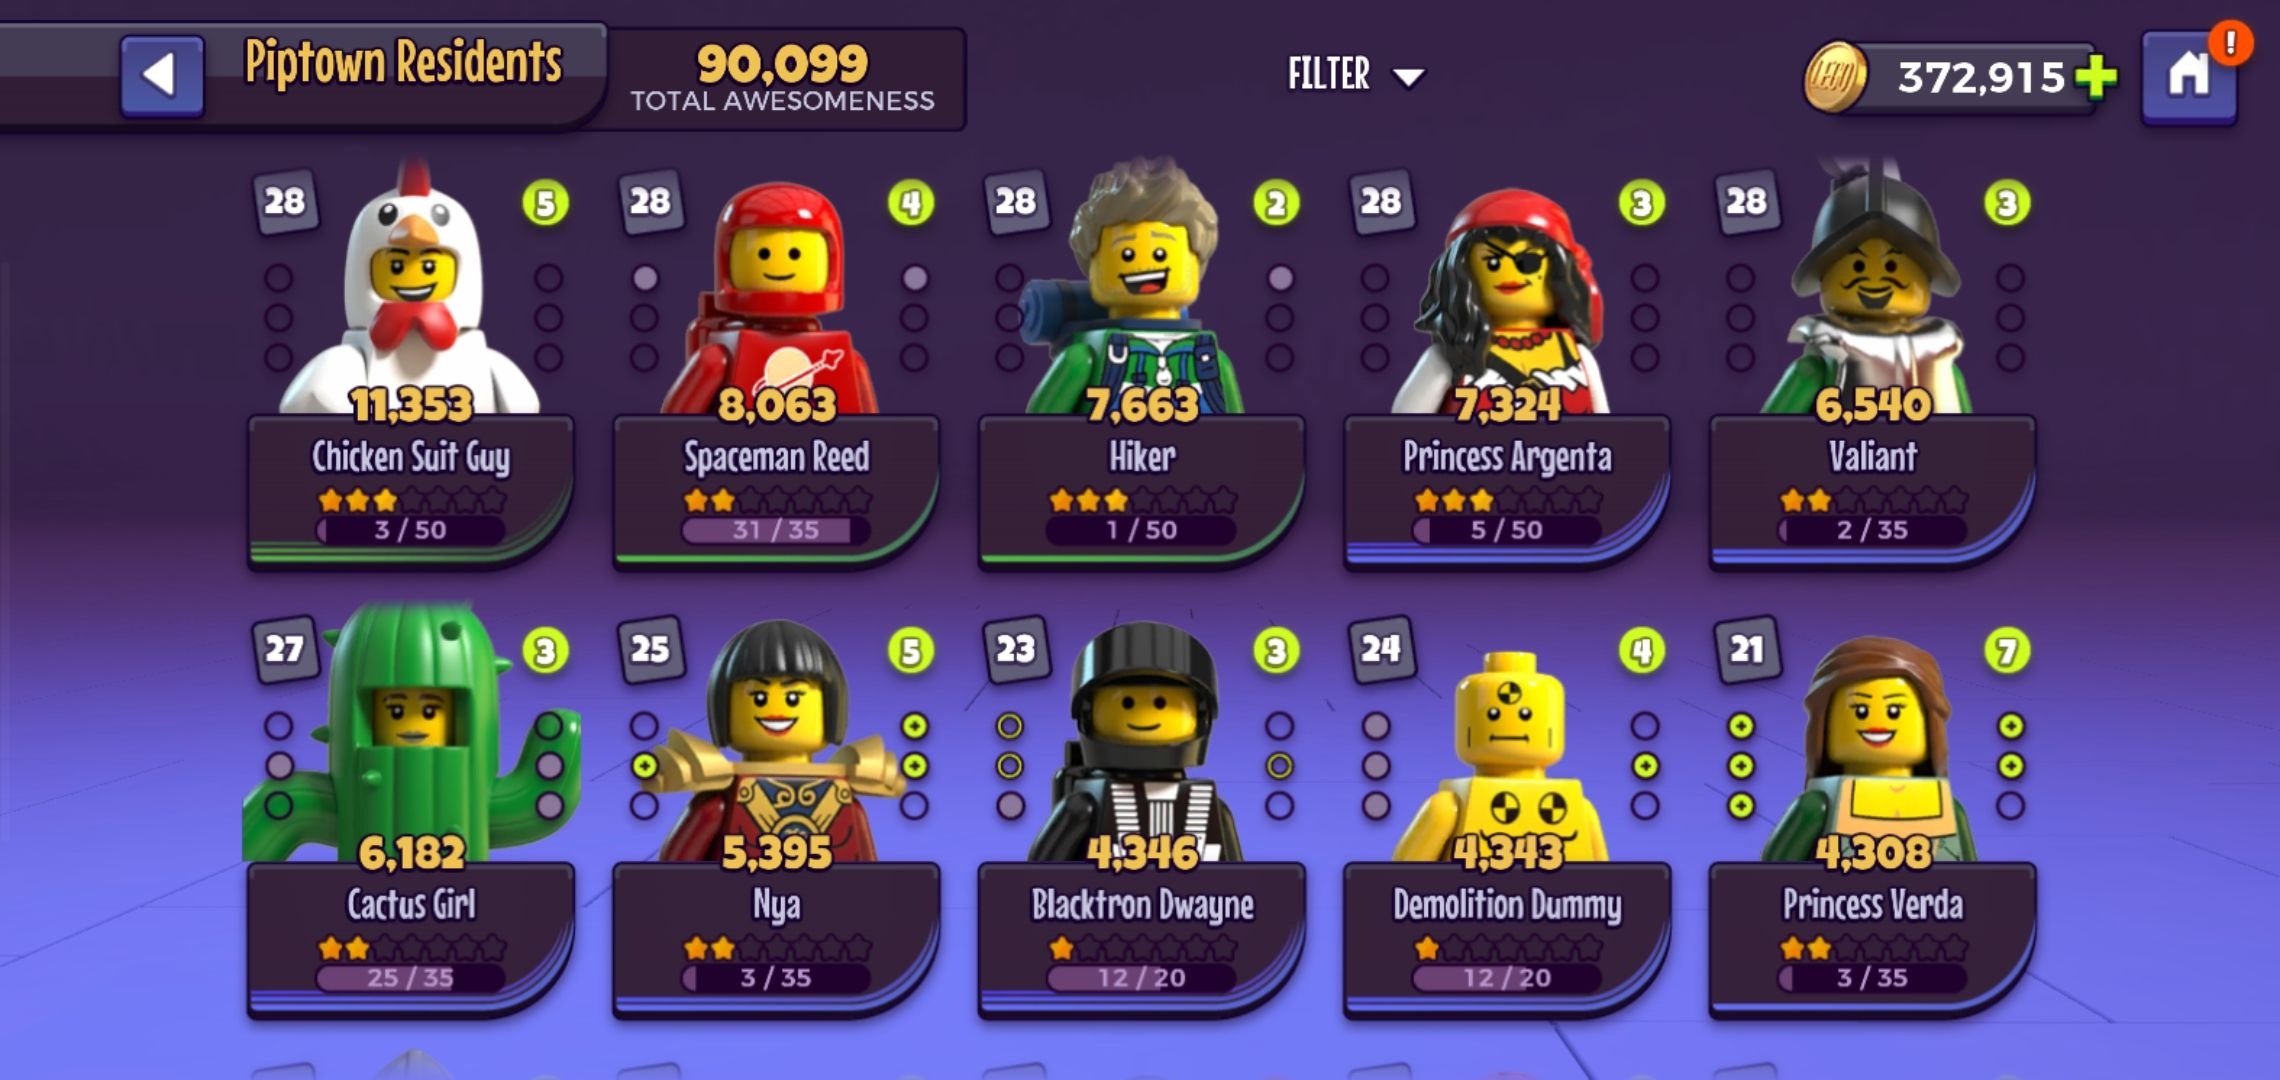The width and height of the screenshot is (2280, 1080).
Task: Select the Valiant minifigure portrait
Action: [x=1872, y=288]
